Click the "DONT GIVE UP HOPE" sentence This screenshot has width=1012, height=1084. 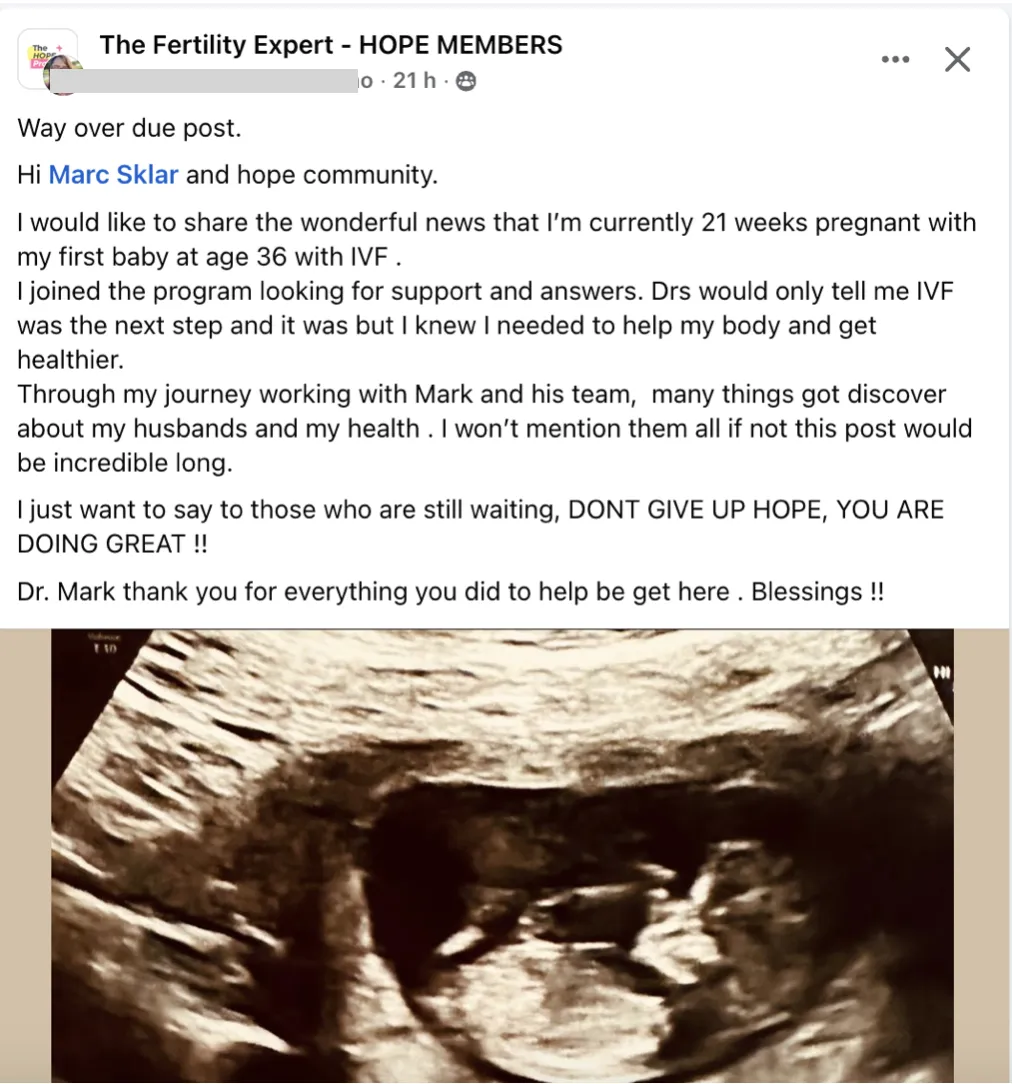[x=480, y=527]
